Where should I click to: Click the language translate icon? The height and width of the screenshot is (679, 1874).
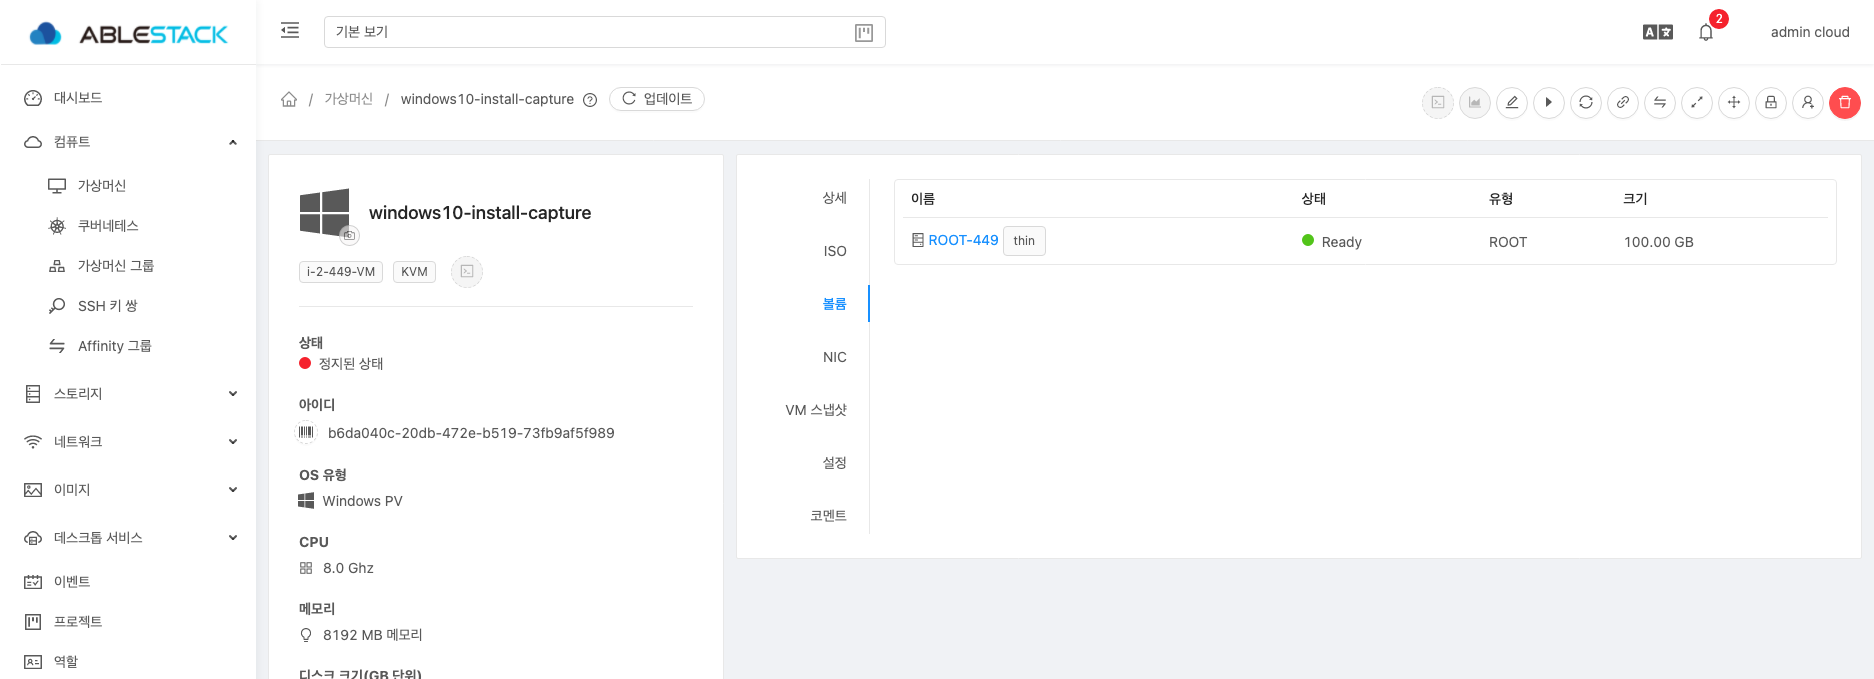tap(1657, 32)
